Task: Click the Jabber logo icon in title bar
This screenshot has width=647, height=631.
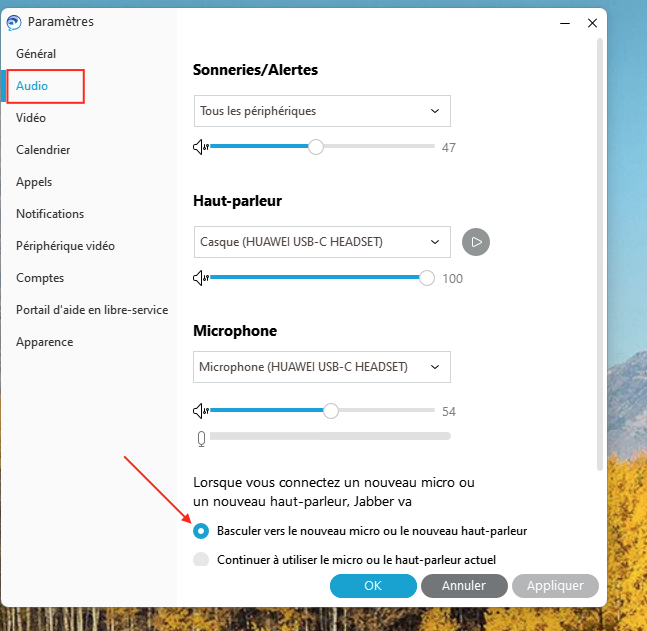Action: (15, 21)
